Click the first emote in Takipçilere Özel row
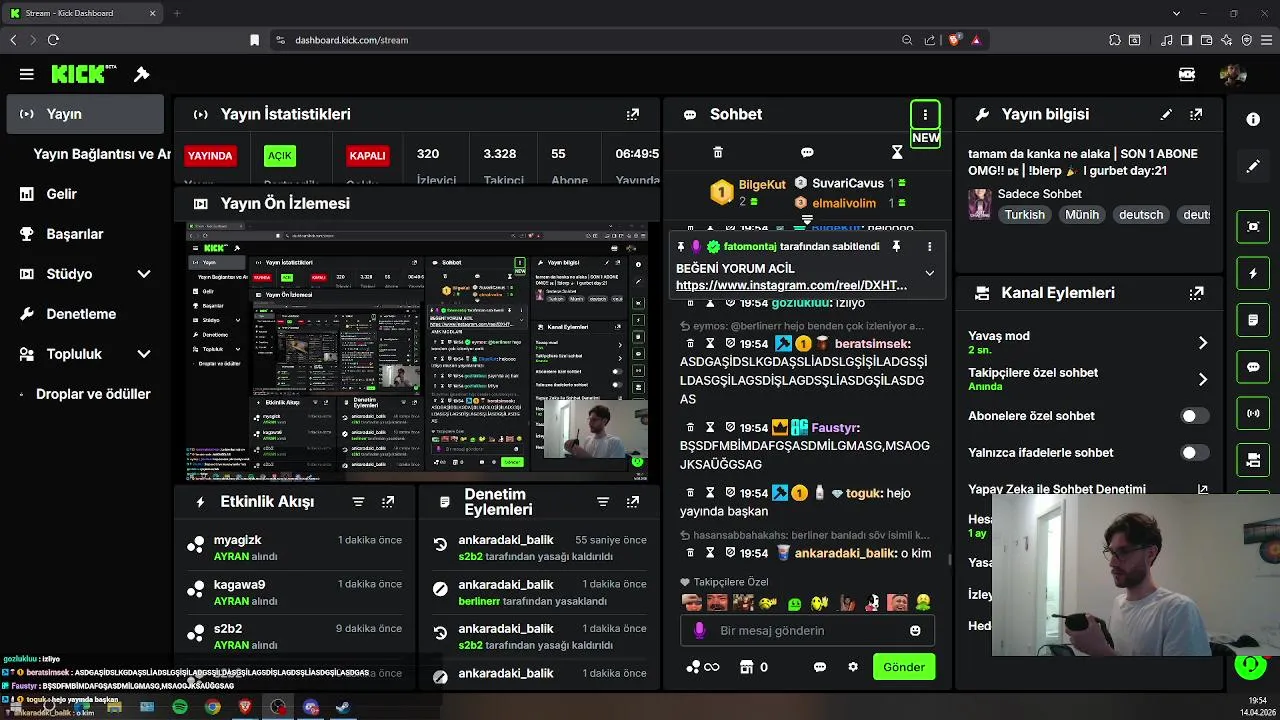This screenshot has width=1280, height=720. click(691, 603)
